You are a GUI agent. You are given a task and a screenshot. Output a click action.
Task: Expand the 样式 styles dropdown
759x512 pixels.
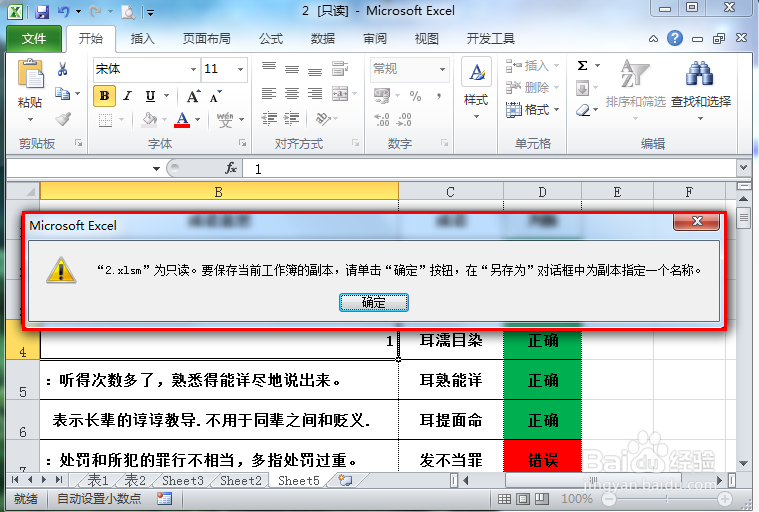pyautogui.click(x=476, y=116)
